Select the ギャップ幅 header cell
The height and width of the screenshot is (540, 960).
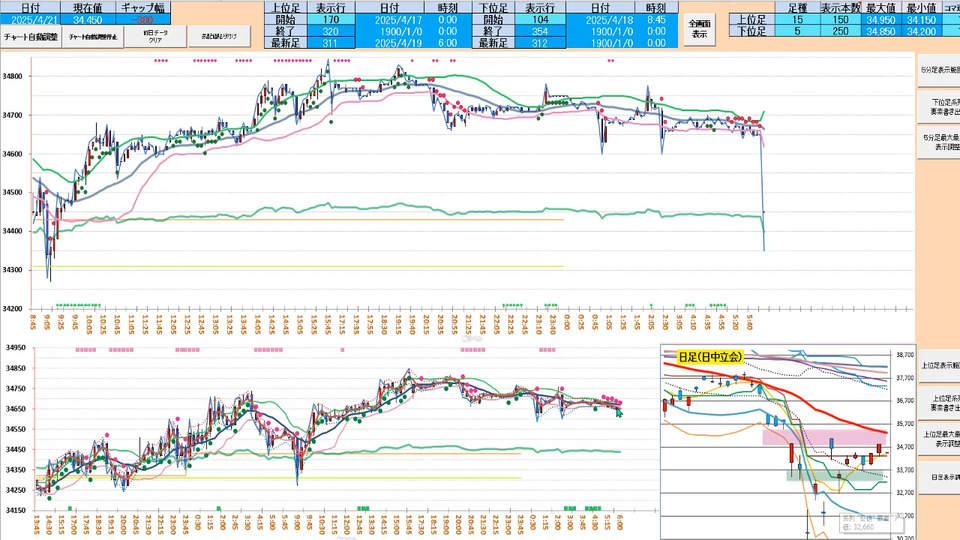(143, 8)
